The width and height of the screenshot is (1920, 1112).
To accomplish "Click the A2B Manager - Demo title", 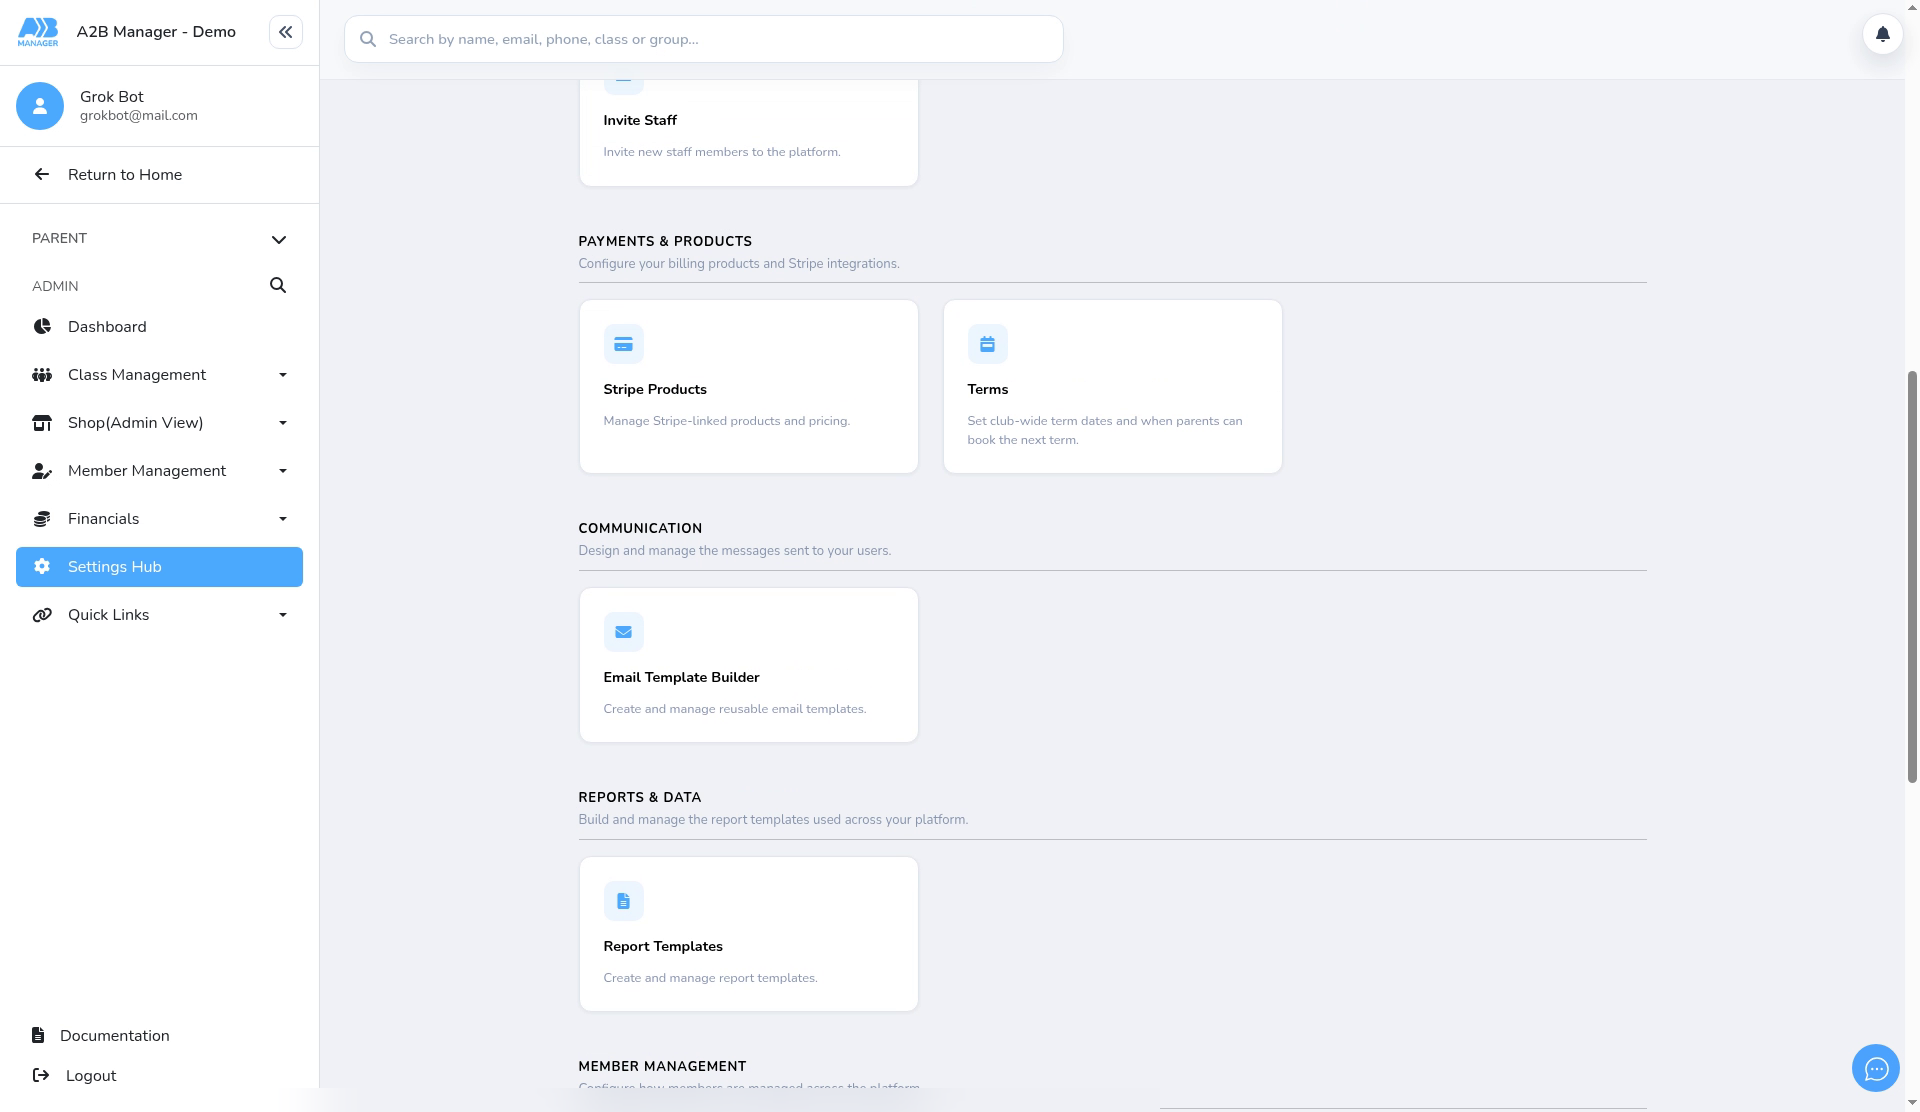I will (x=156, y=32).
